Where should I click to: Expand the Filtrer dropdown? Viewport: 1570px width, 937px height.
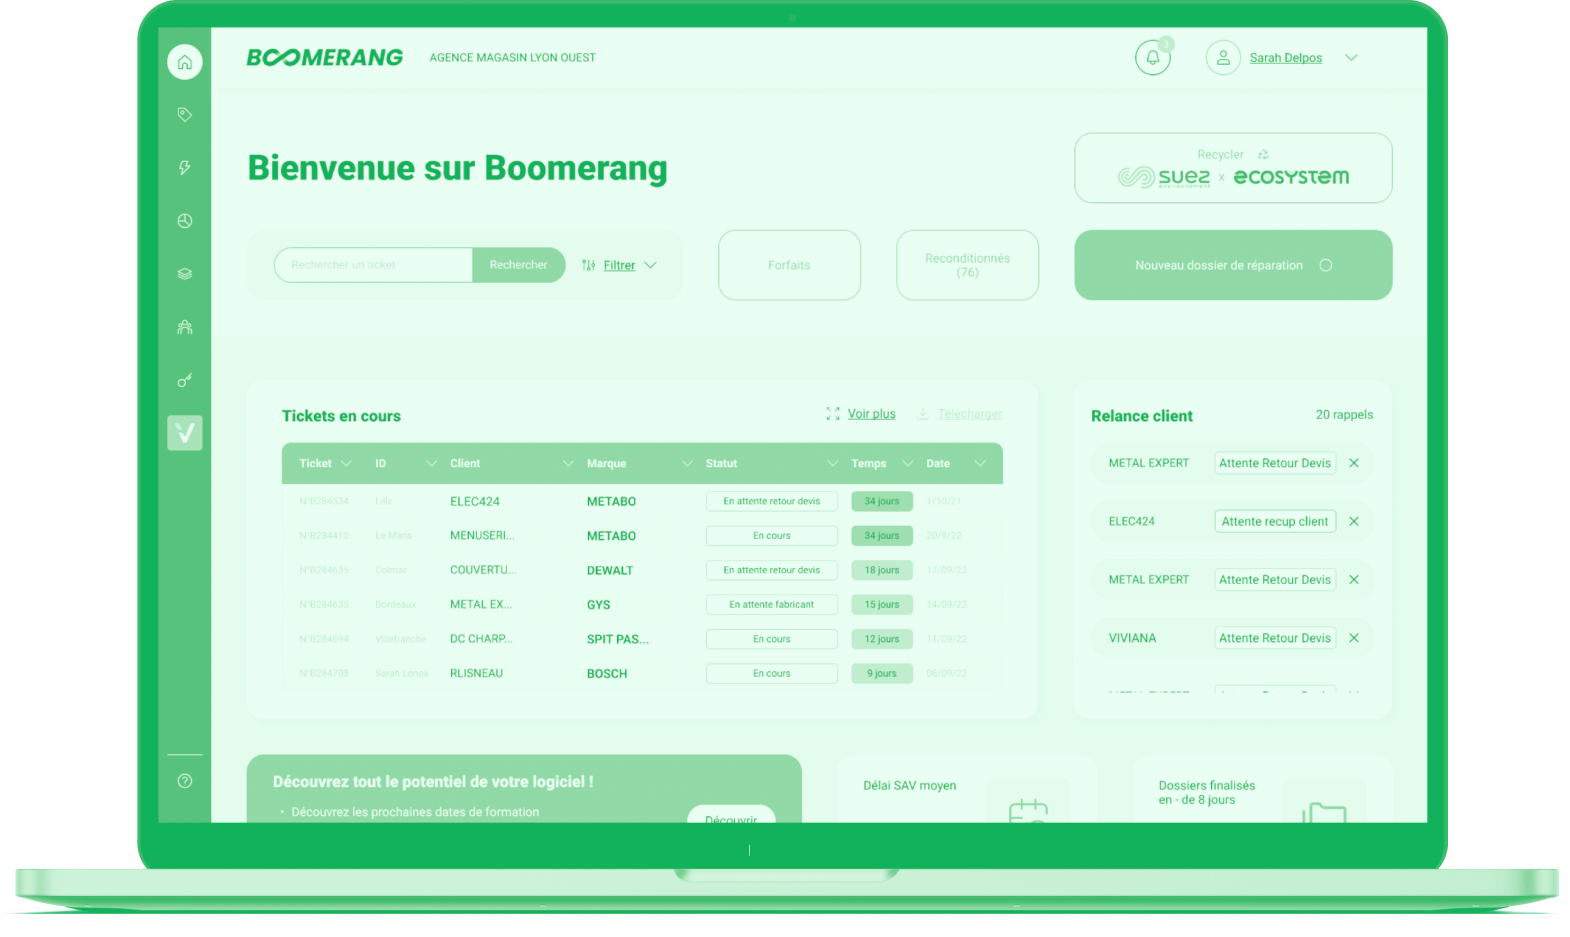[x=650, y=265]
